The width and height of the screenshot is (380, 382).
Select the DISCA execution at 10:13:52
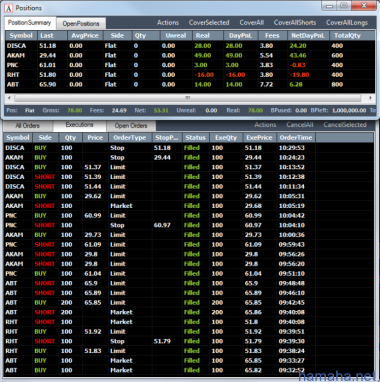[188, 167]
